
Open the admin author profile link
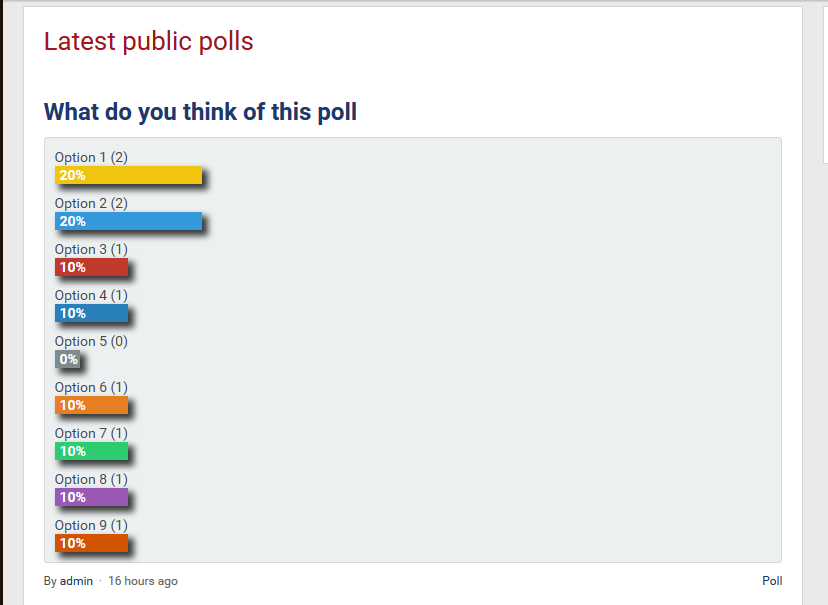[x=76, y=581]
